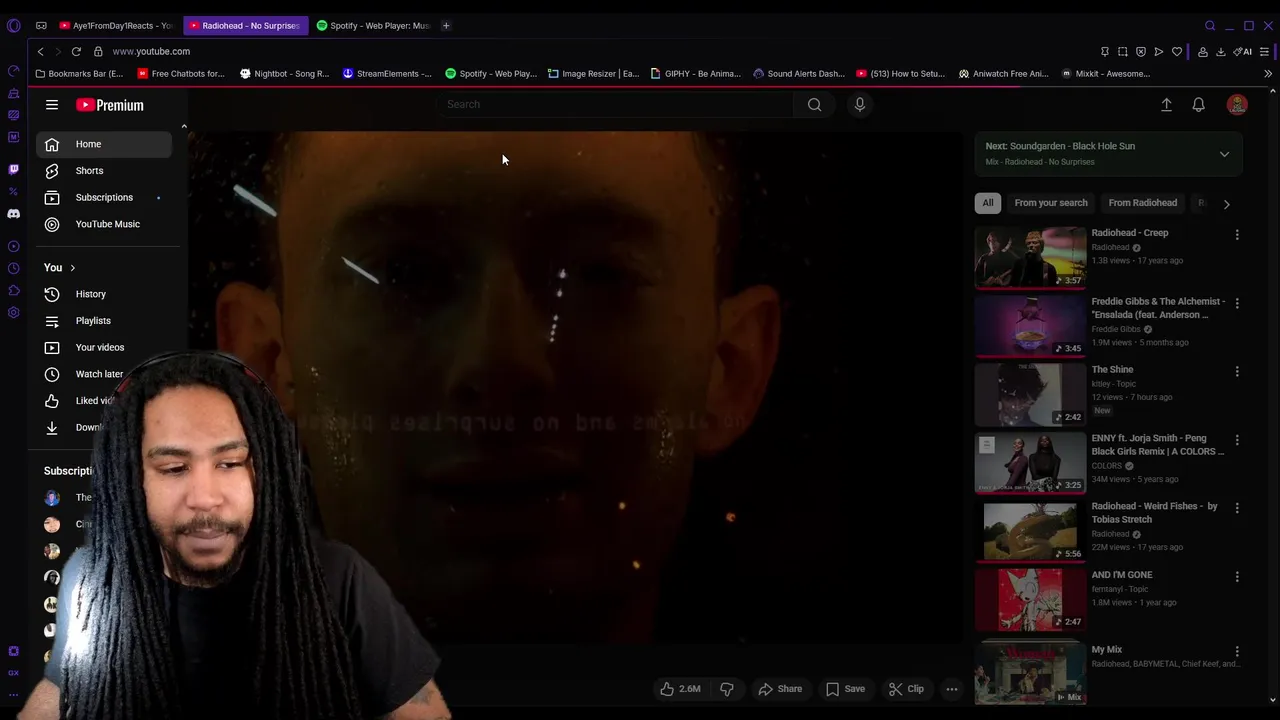Switch to Aye1FromDay1Reacts browser tab
This screenshot has height=720, width=1280.
tap(116, 26)
